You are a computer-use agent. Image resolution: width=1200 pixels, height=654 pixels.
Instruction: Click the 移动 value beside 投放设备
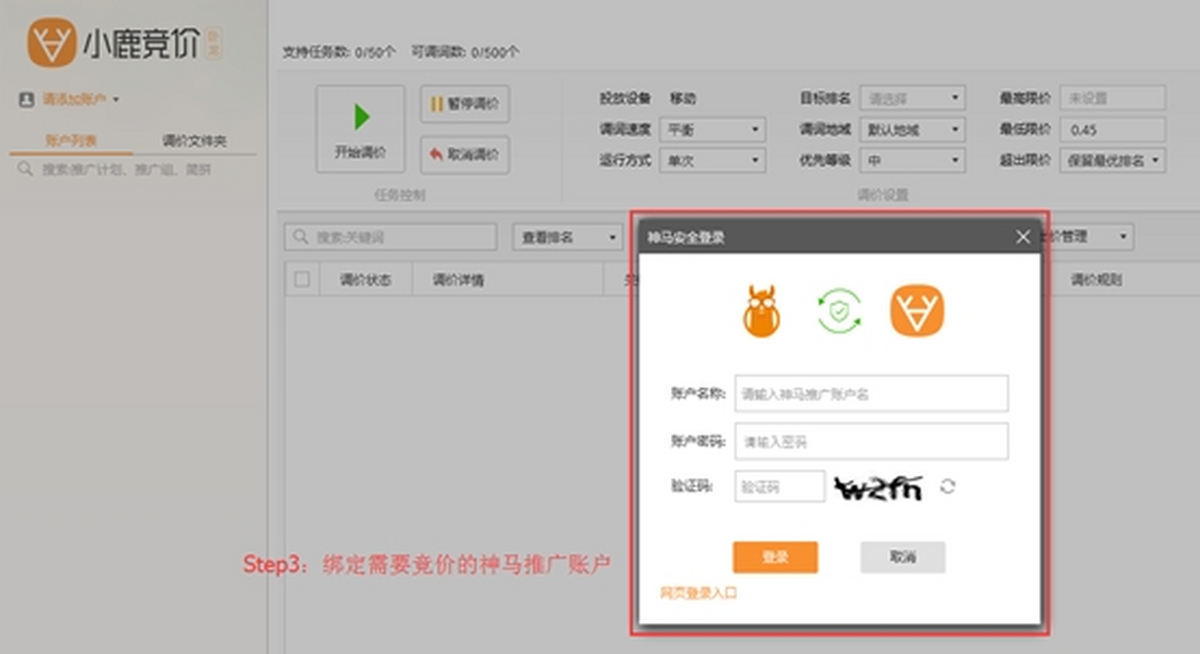click(683, 98)
